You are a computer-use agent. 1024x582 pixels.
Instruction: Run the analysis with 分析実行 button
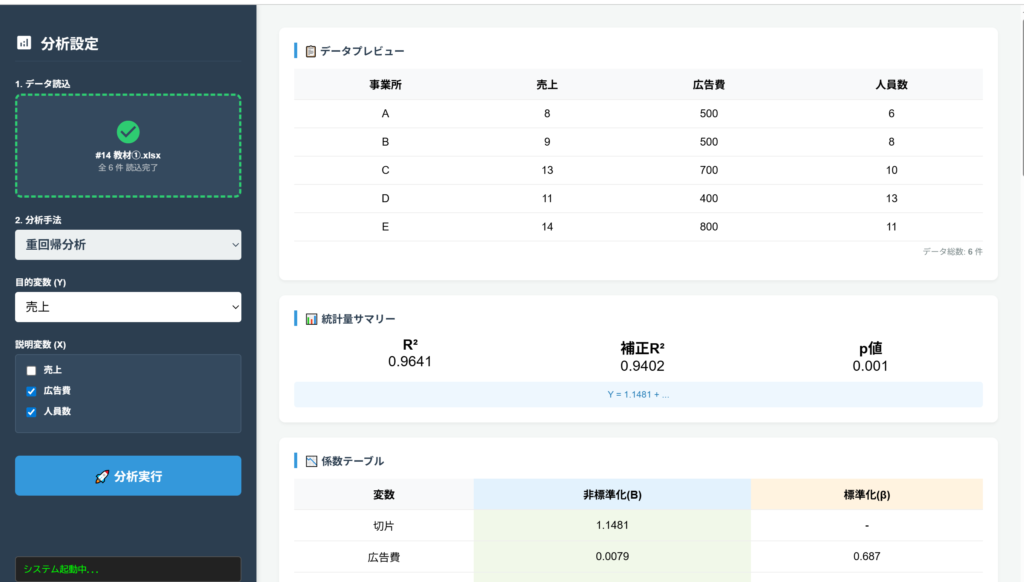pos(128,476)
